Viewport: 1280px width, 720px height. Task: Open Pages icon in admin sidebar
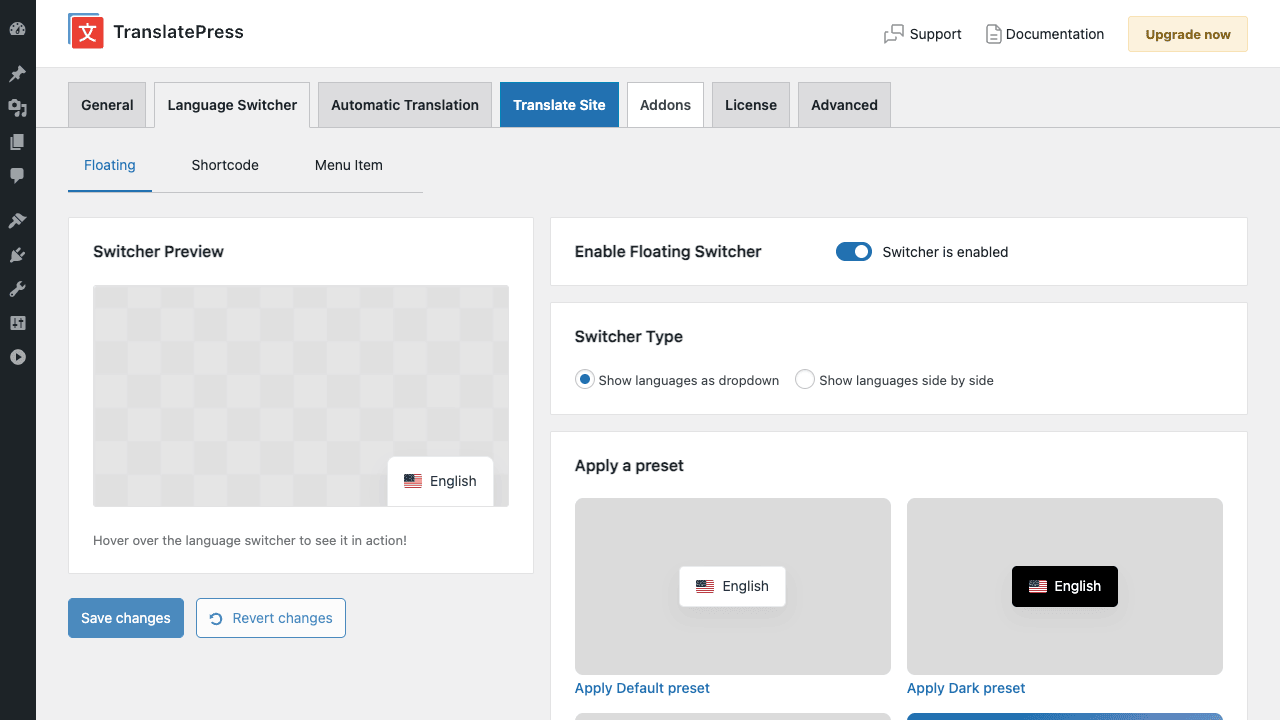click(17, 142)
